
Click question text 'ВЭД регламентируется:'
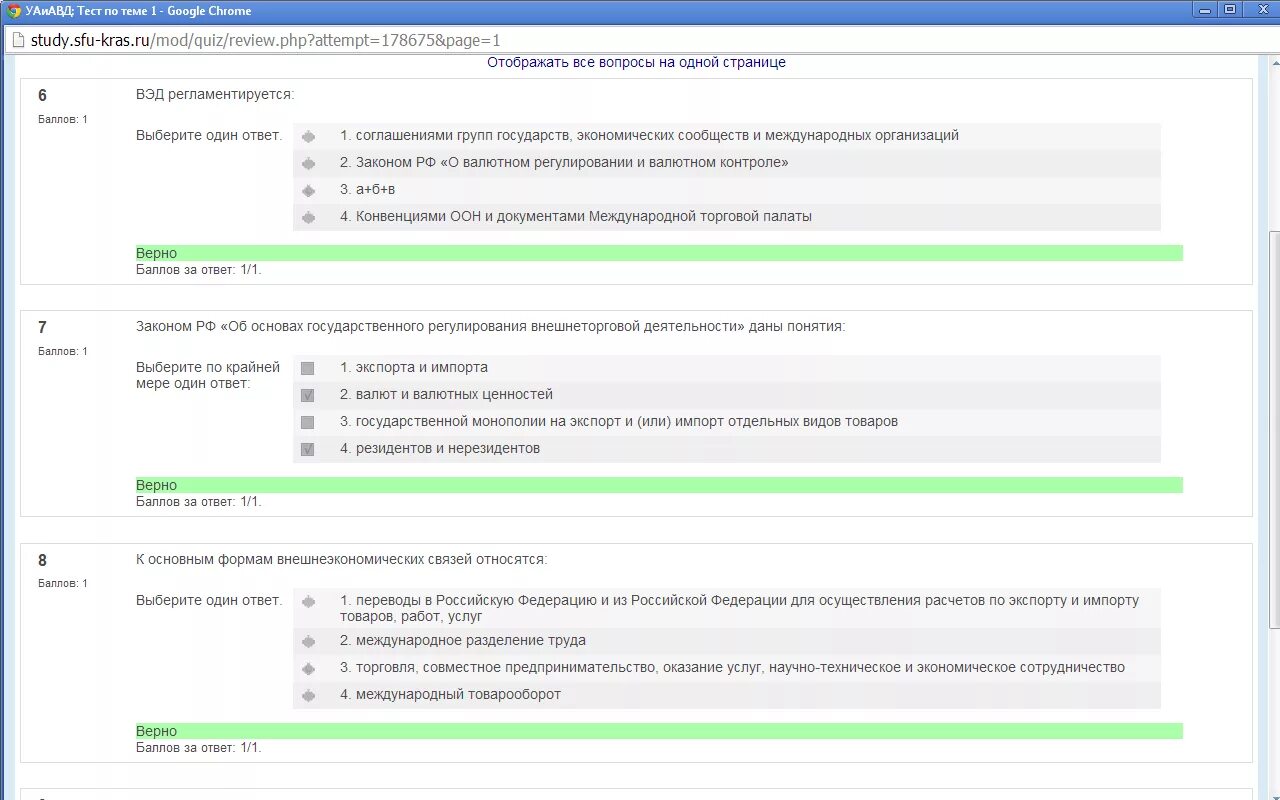coord(215,94)
